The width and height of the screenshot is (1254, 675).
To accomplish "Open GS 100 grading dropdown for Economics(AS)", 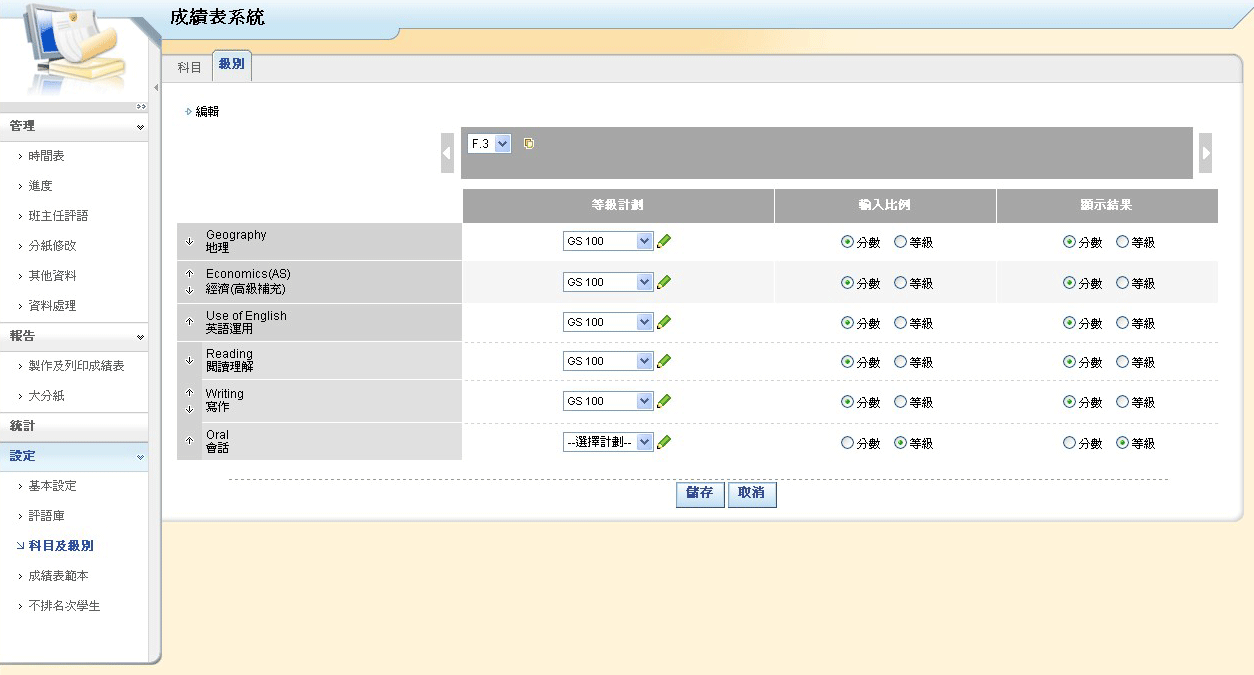I will point(607,282).
